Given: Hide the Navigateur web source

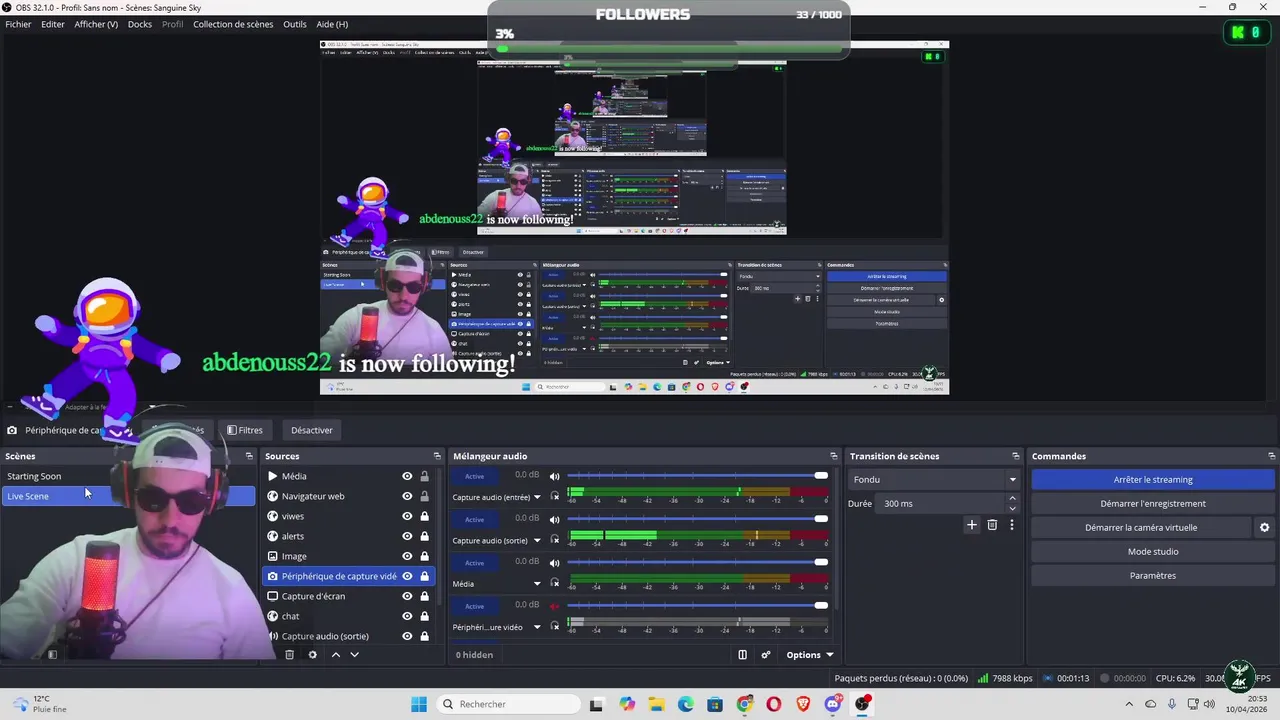Looking at the screenshot, I should pyautogui.click(x=407, y=496).
